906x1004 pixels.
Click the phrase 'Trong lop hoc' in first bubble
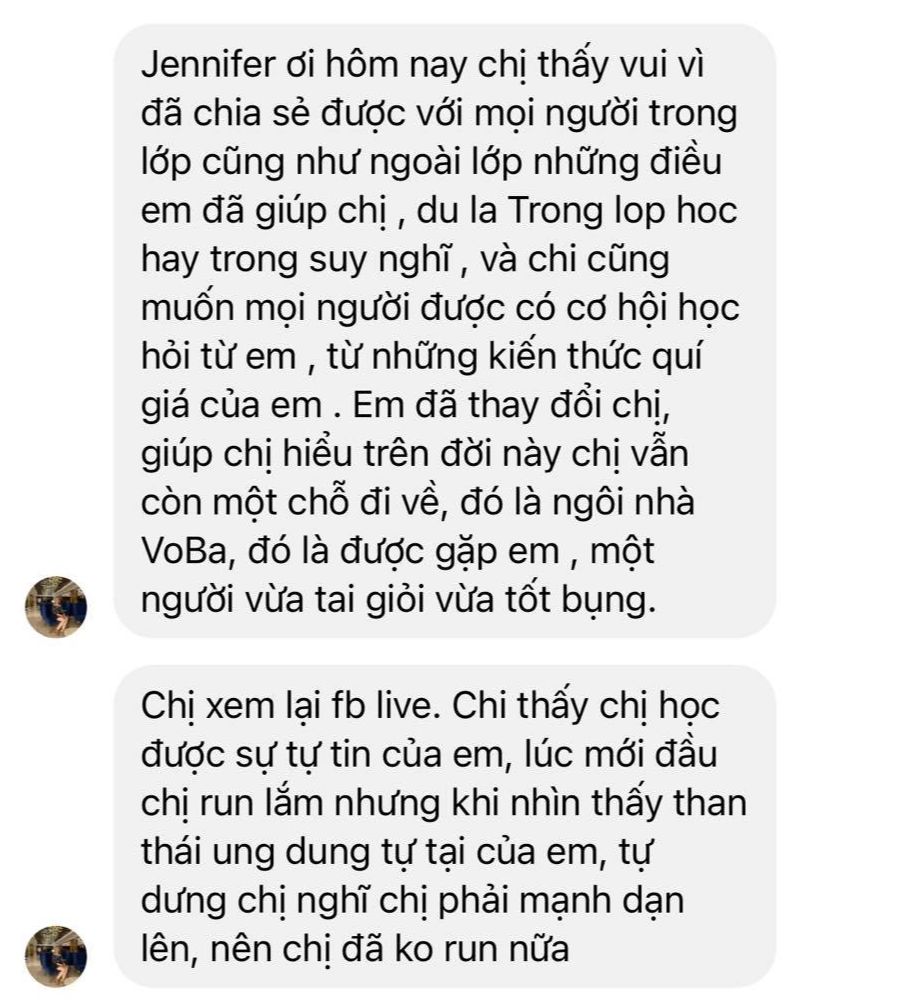coord(622,212)
